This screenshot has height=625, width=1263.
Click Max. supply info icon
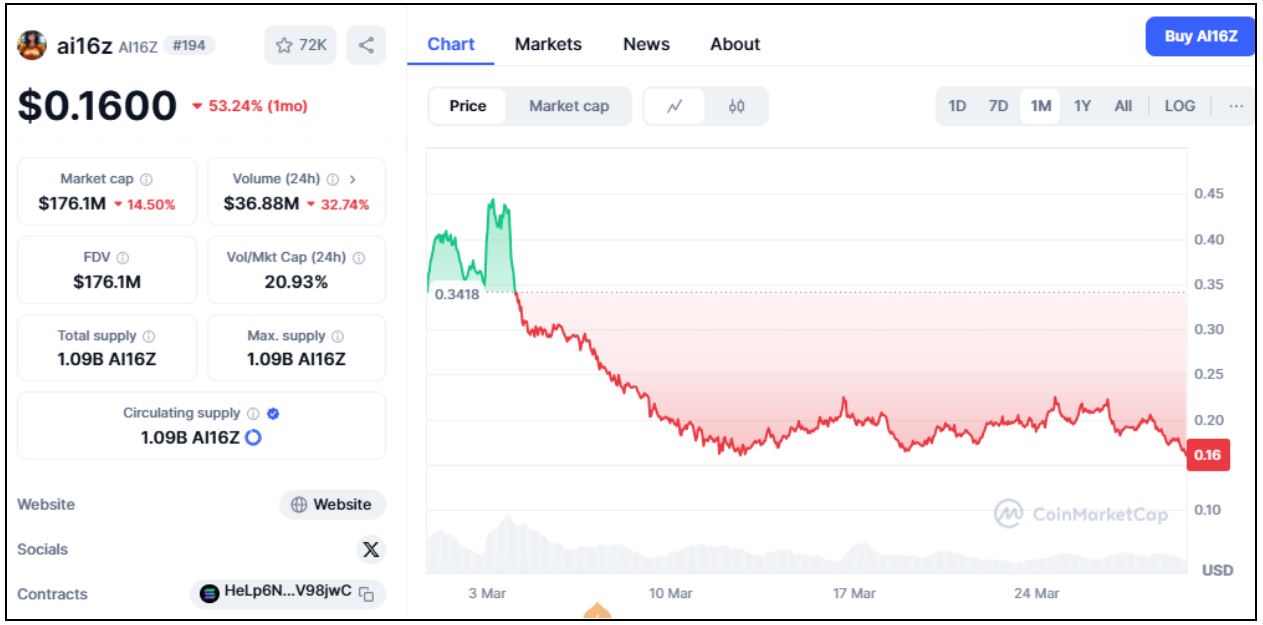tap(338, 336)
